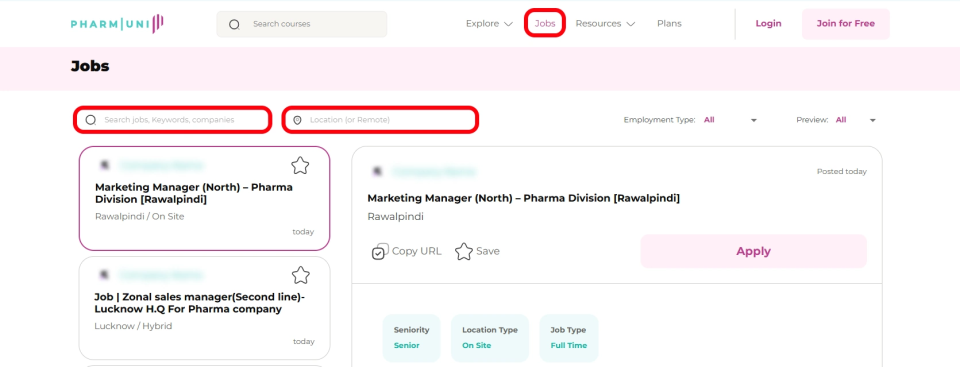Click 'Lucknow / Hybrid' text
The width and height of the screenshot is (960, 367).
(133, 326)
